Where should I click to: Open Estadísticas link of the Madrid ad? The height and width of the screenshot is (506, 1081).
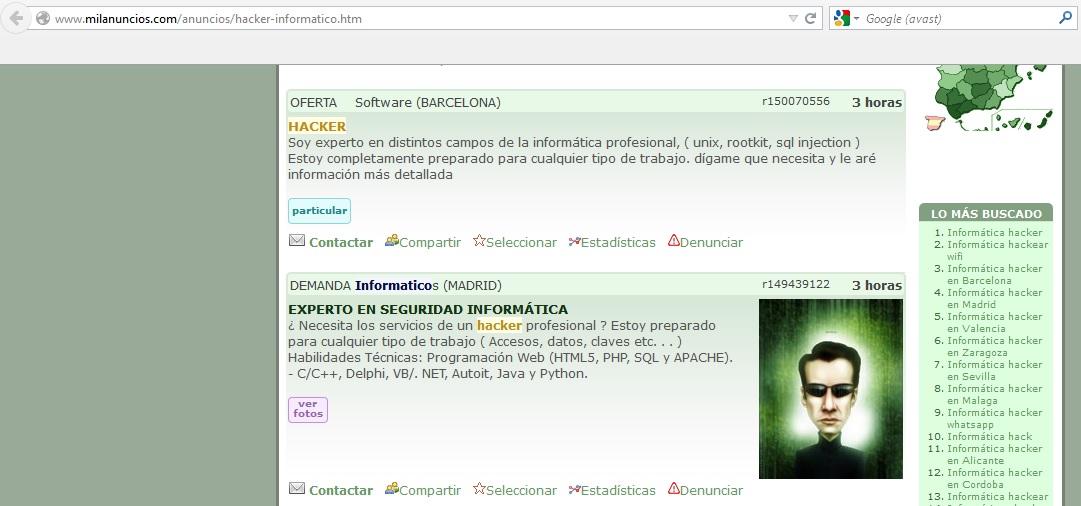(x=618, y=491)
